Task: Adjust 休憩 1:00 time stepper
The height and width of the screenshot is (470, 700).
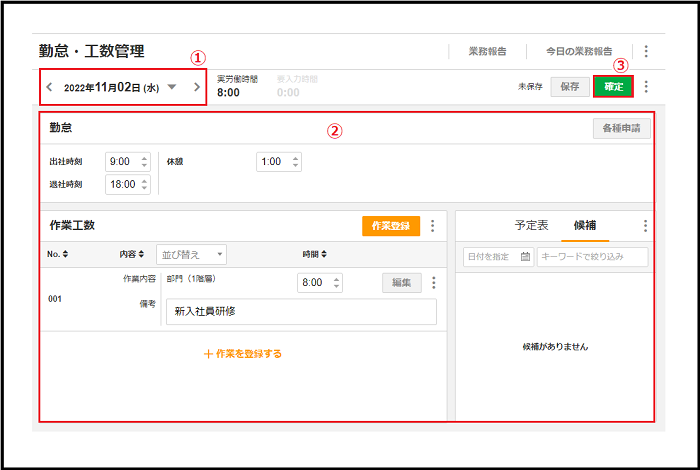Action: tap(295, 161)
